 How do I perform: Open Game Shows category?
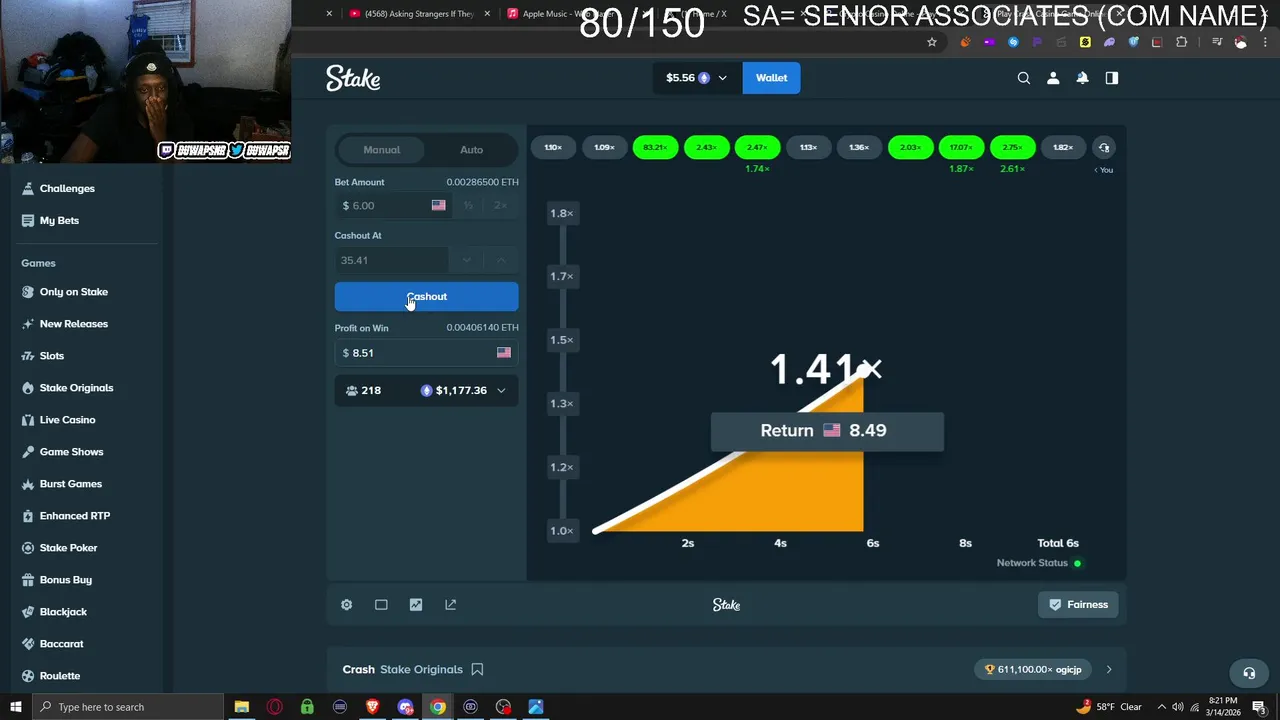(71, 452)
